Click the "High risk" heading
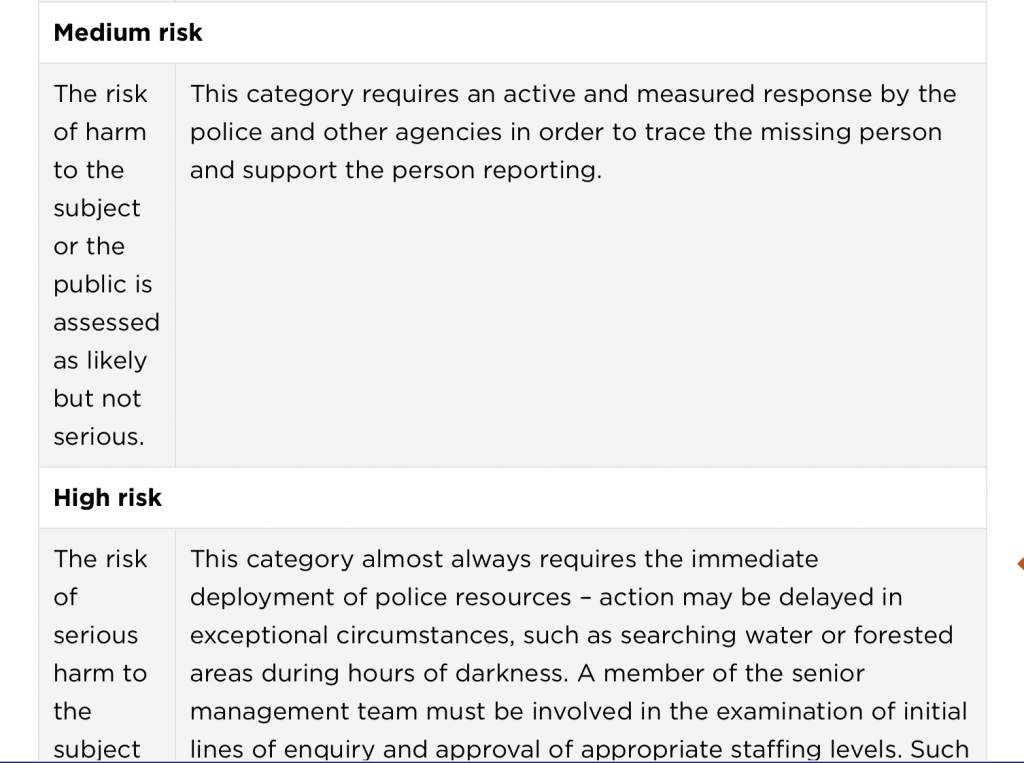 108,498
